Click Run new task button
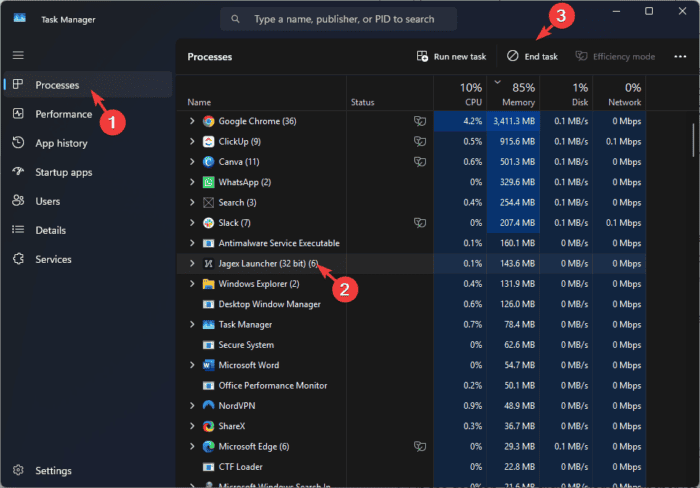This screenshot has height=488, width=700. pos(451,57)
